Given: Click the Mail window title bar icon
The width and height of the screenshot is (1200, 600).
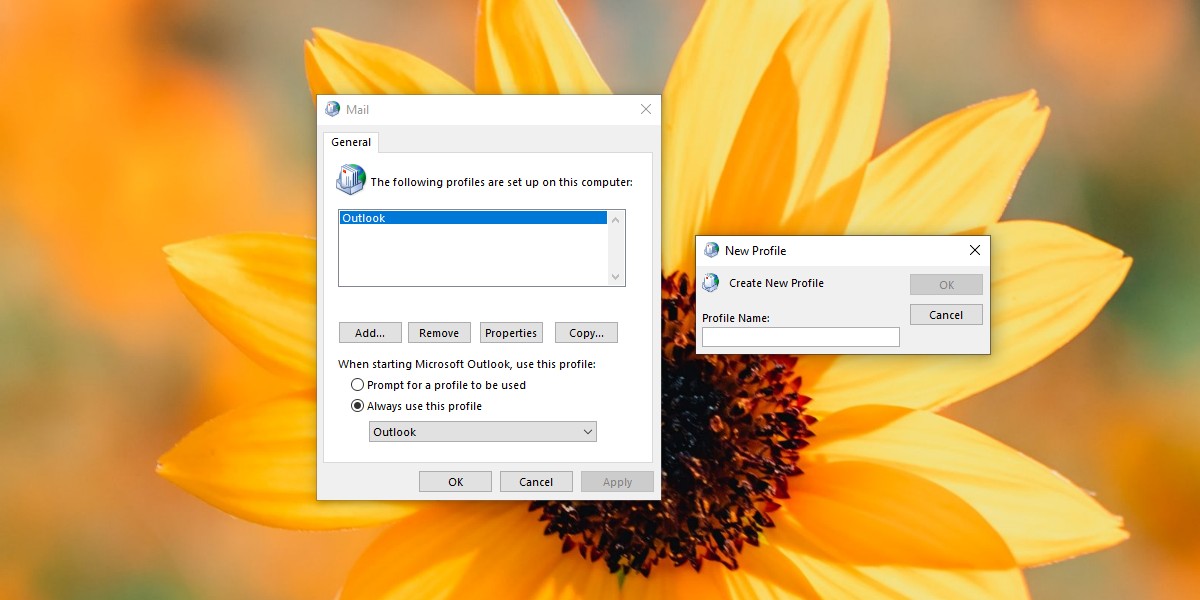Looking at the screenshot, I should click(x=332, y=109).
